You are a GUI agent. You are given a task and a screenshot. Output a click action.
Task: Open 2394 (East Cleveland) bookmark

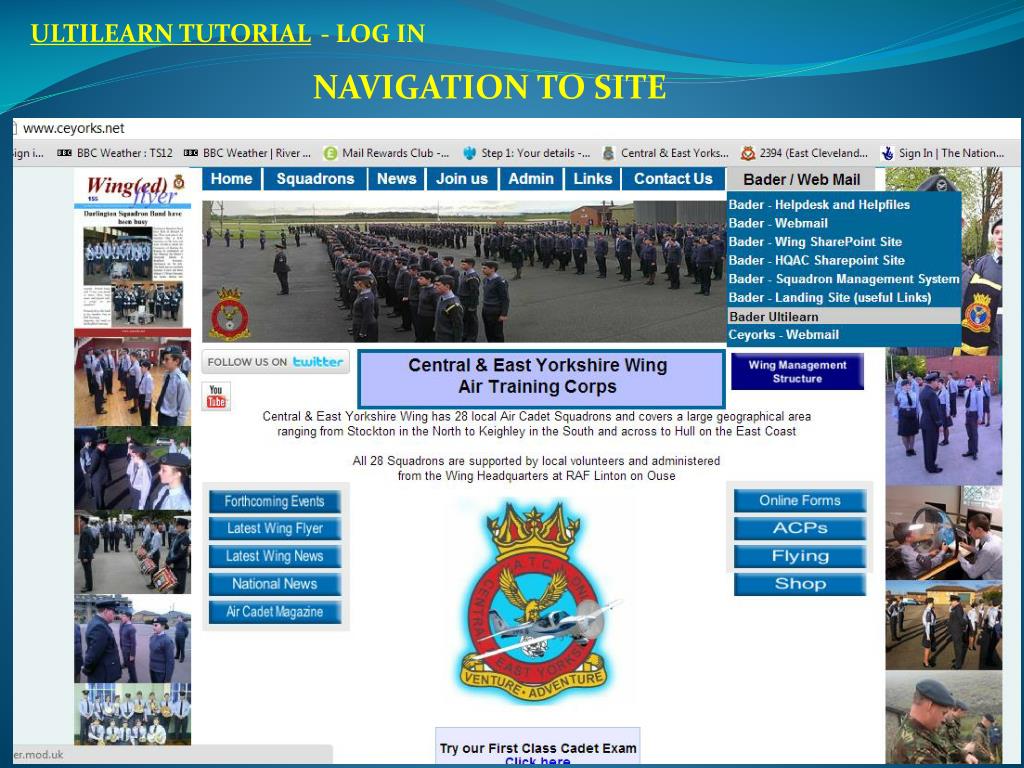805,153
